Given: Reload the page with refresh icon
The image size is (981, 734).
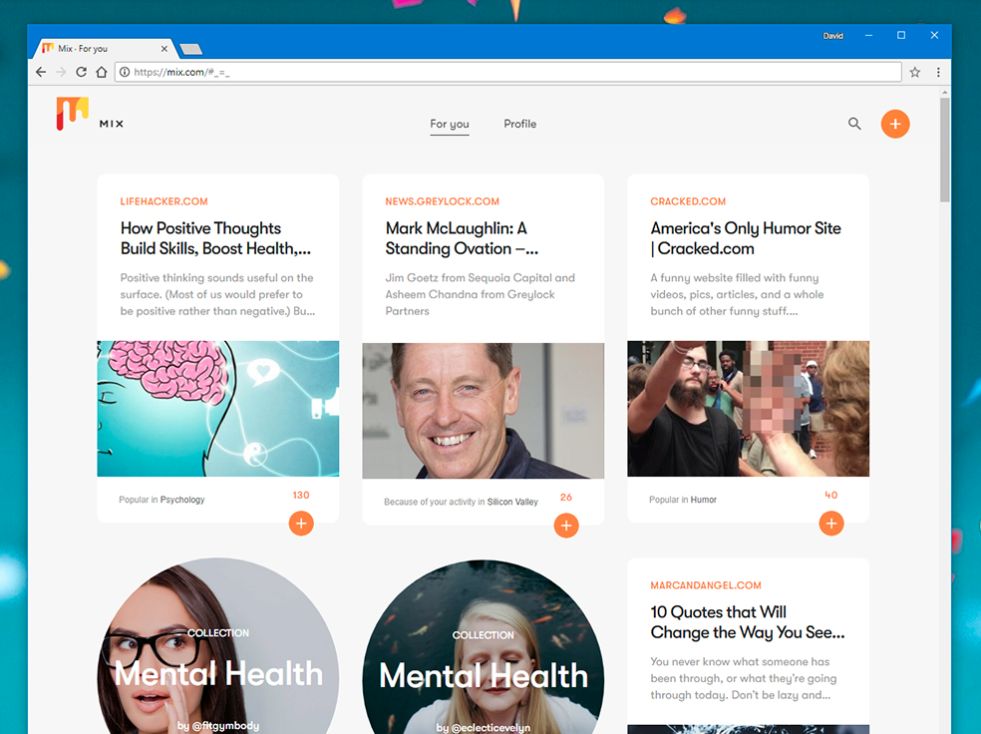Looking at the screenshot, I should point(81,72).
